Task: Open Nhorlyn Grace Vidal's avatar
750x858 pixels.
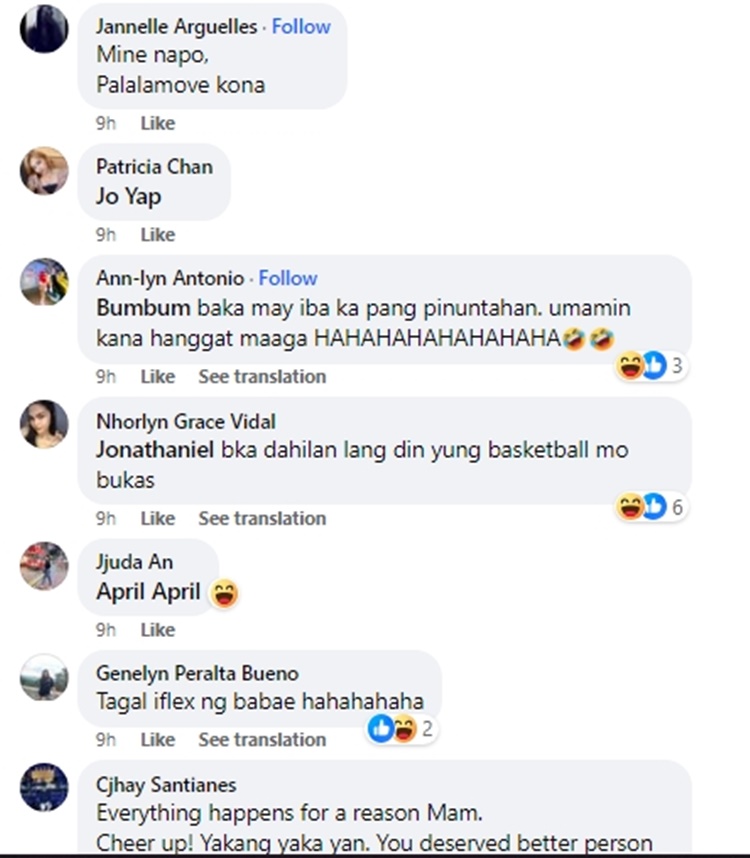Action: 44,424
